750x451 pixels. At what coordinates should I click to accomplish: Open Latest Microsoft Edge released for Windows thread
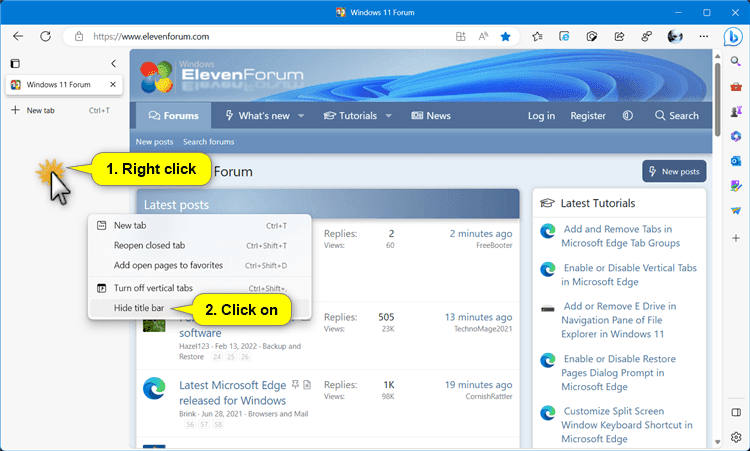click(232, 393)
